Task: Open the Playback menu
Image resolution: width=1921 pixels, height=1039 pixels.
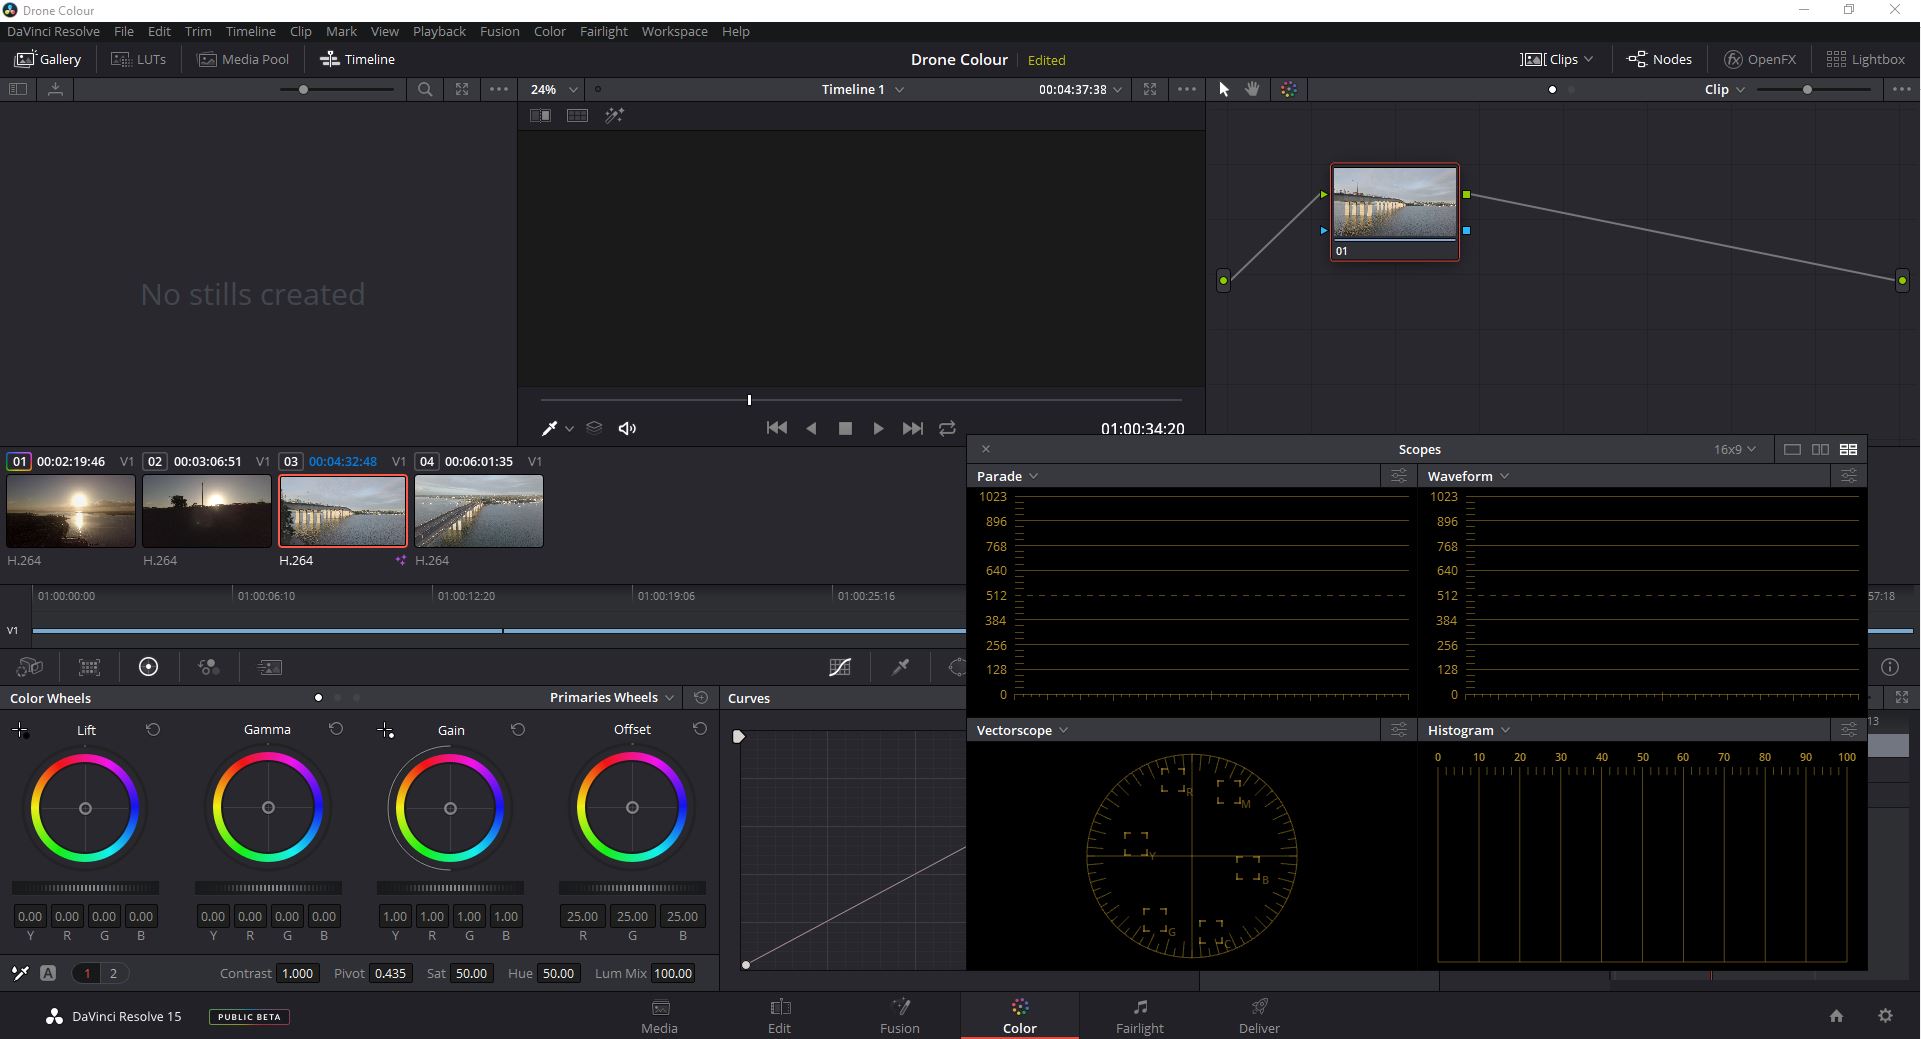Action: tap(439, 31)
